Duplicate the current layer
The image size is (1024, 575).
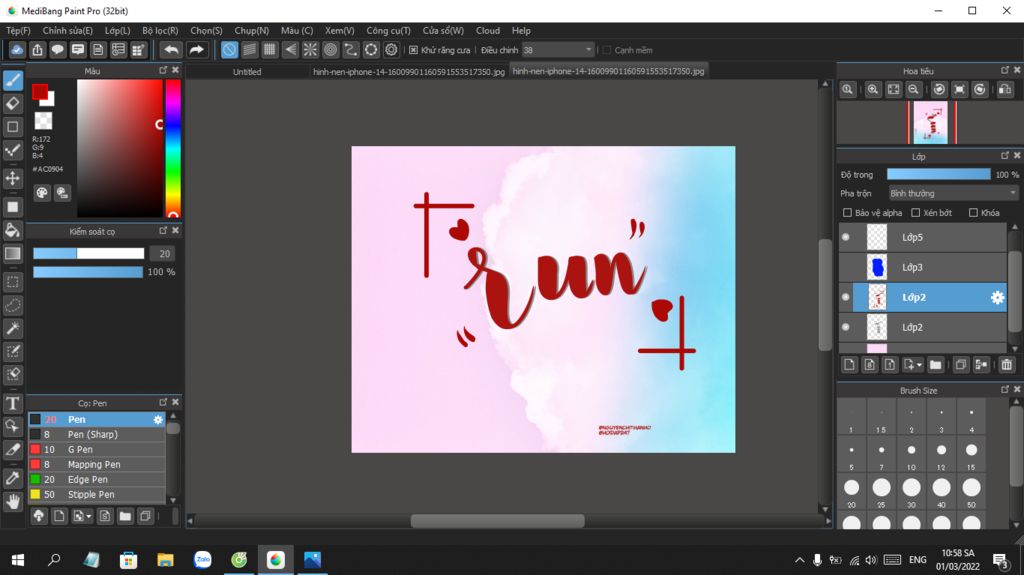coord(961,365)
